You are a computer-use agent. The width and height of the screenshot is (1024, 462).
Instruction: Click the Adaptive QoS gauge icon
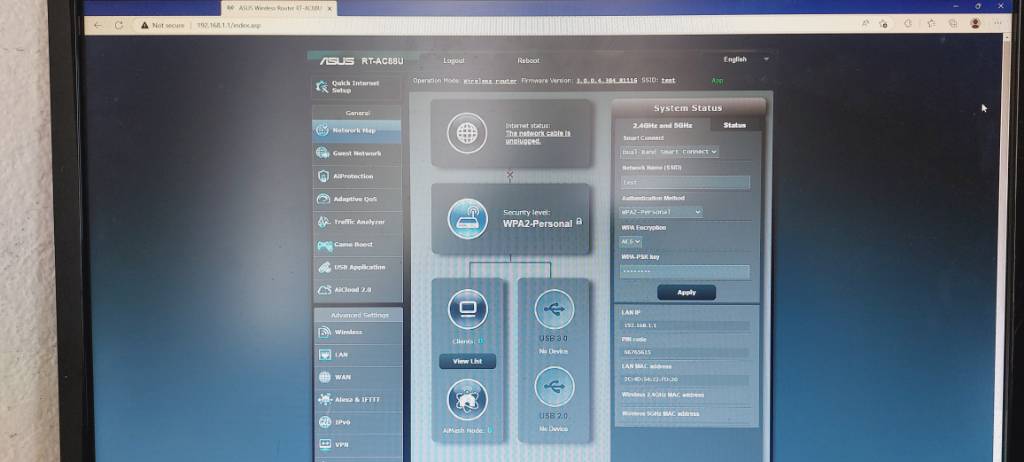coord(323,199)
